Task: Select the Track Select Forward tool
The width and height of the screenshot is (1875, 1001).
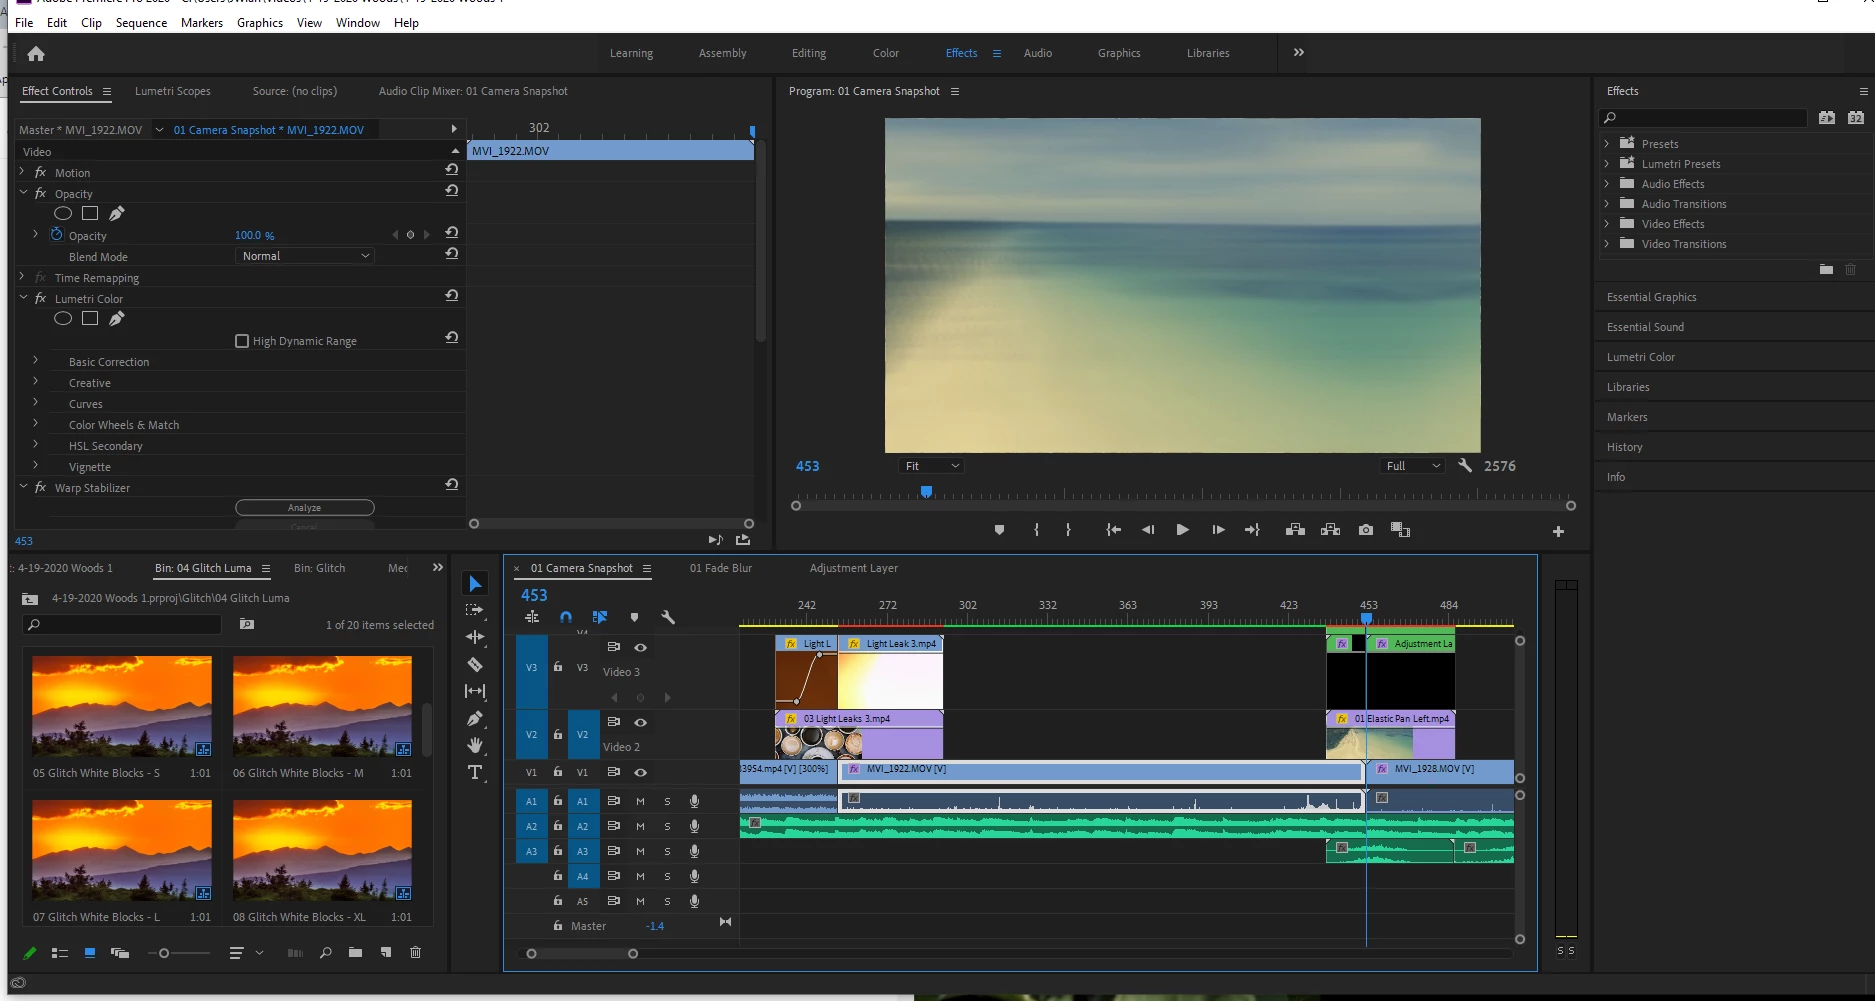Action: click(x=475, y=610)
